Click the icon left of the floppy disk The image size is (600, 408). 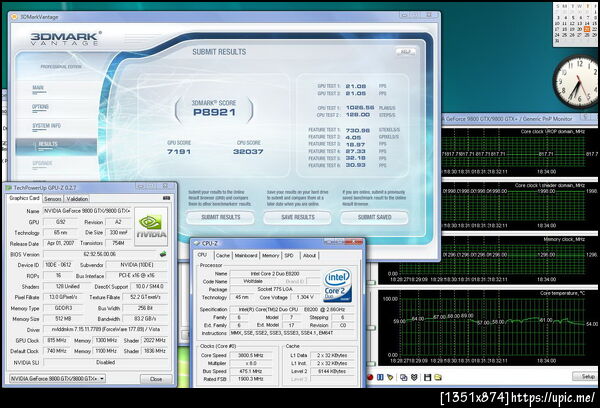414,377
